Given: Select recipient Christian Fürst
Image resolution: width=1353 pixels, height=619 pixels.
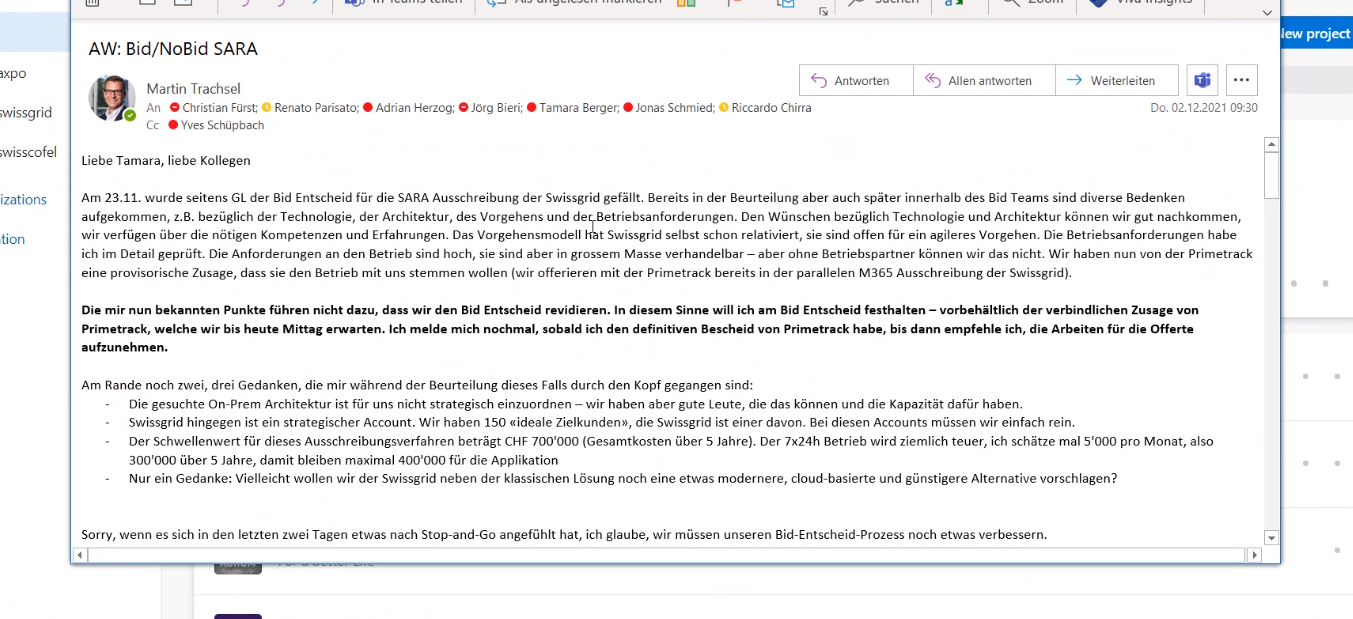Looking at the screenshot, I should pos(219,108).
